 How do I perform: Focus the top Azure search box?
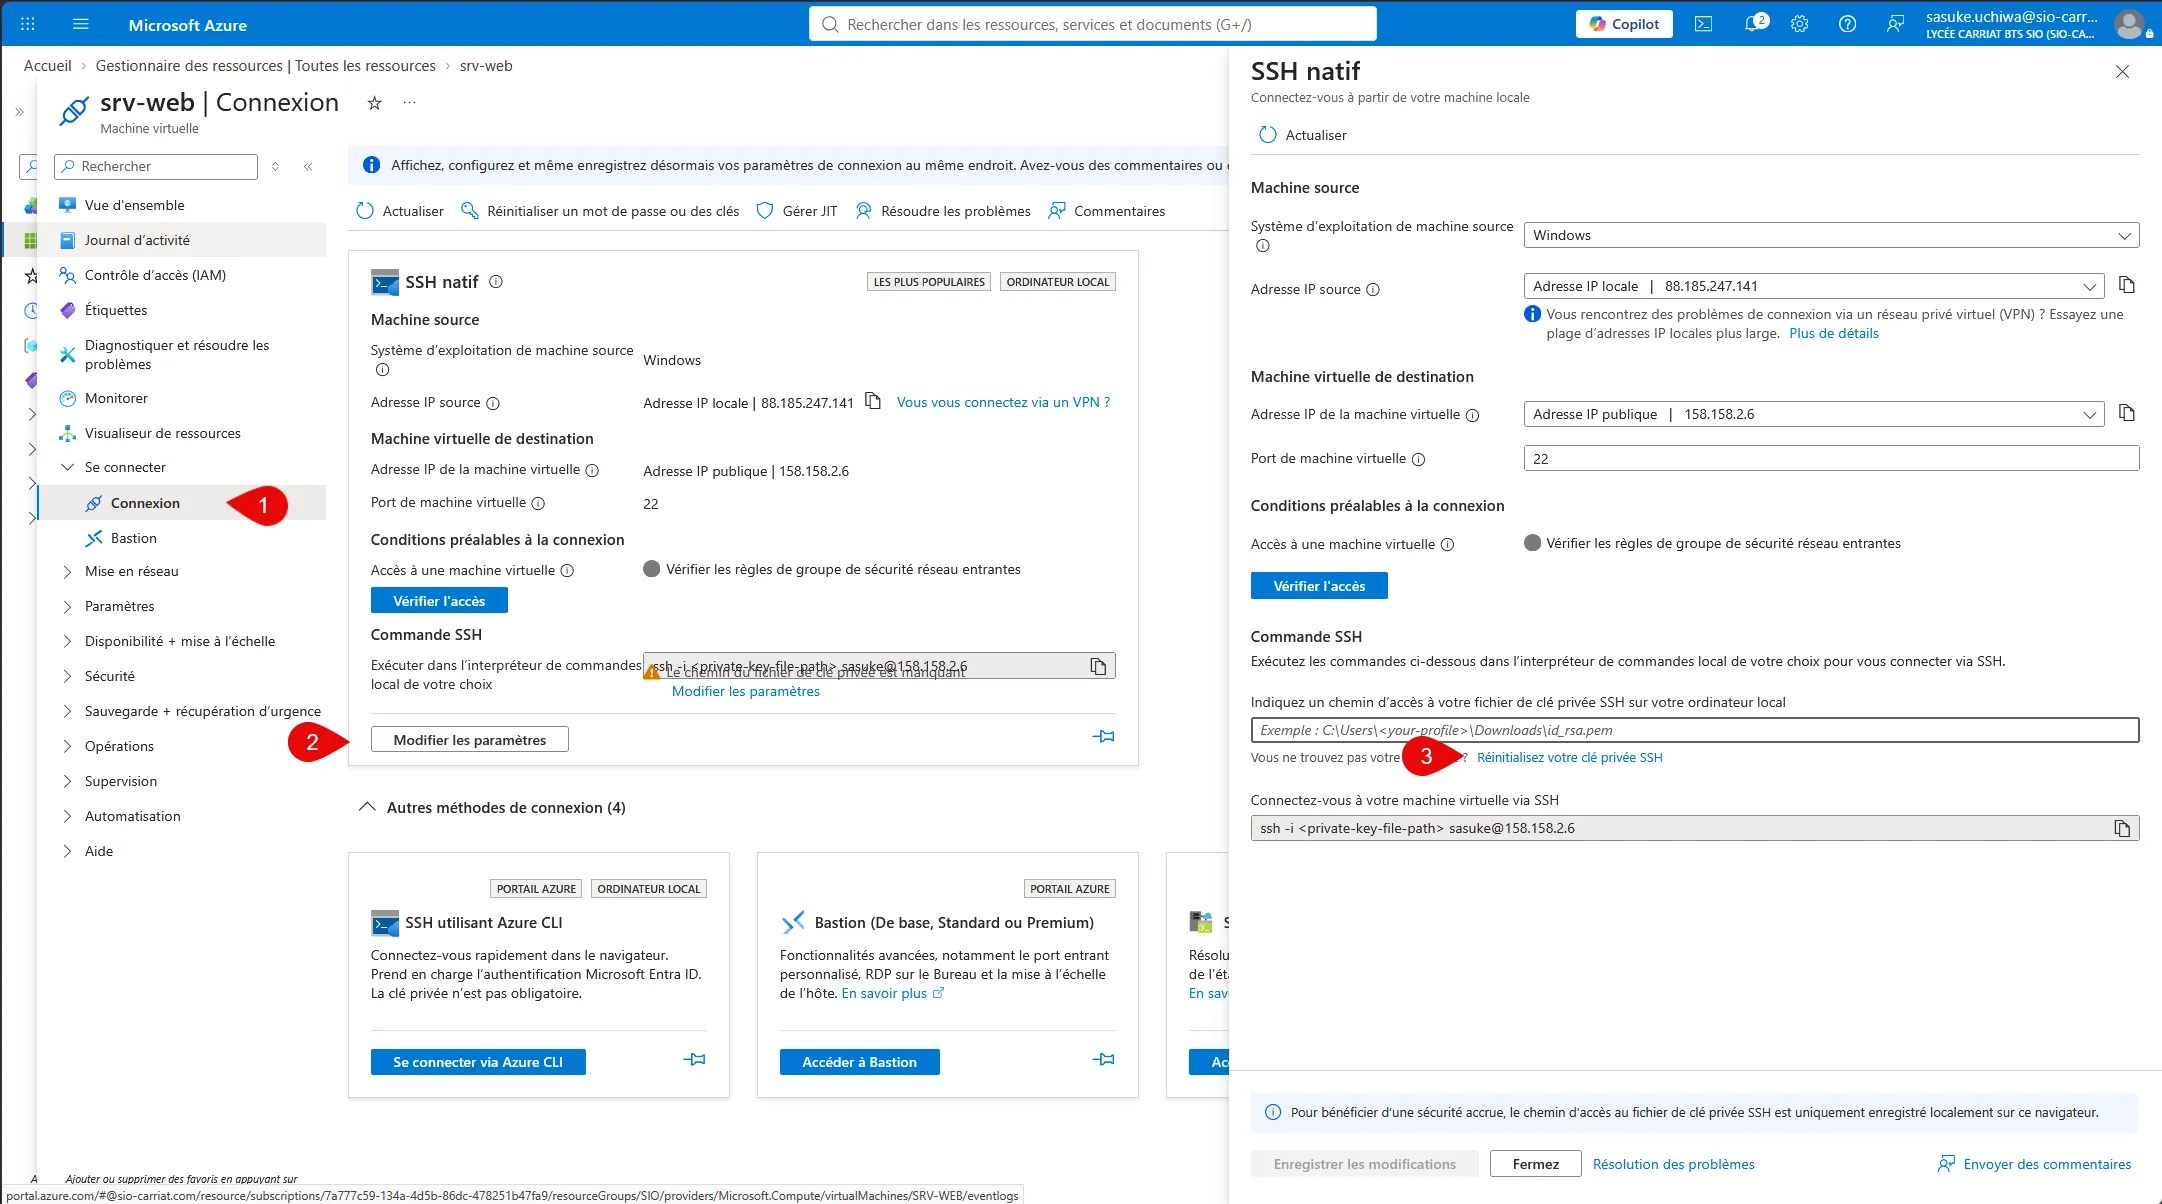pyautogui.click(x=1092, y=24)
